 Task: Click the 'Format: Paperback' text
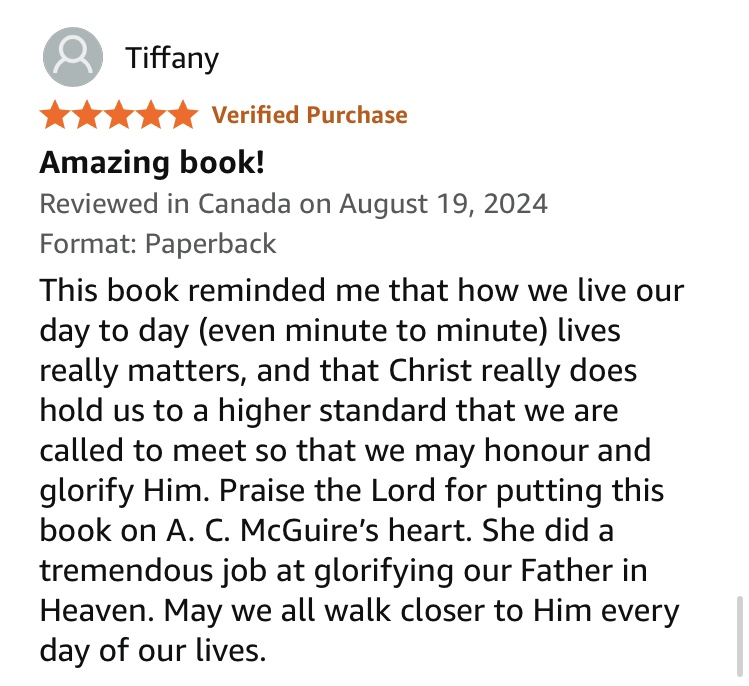(157, 243)
